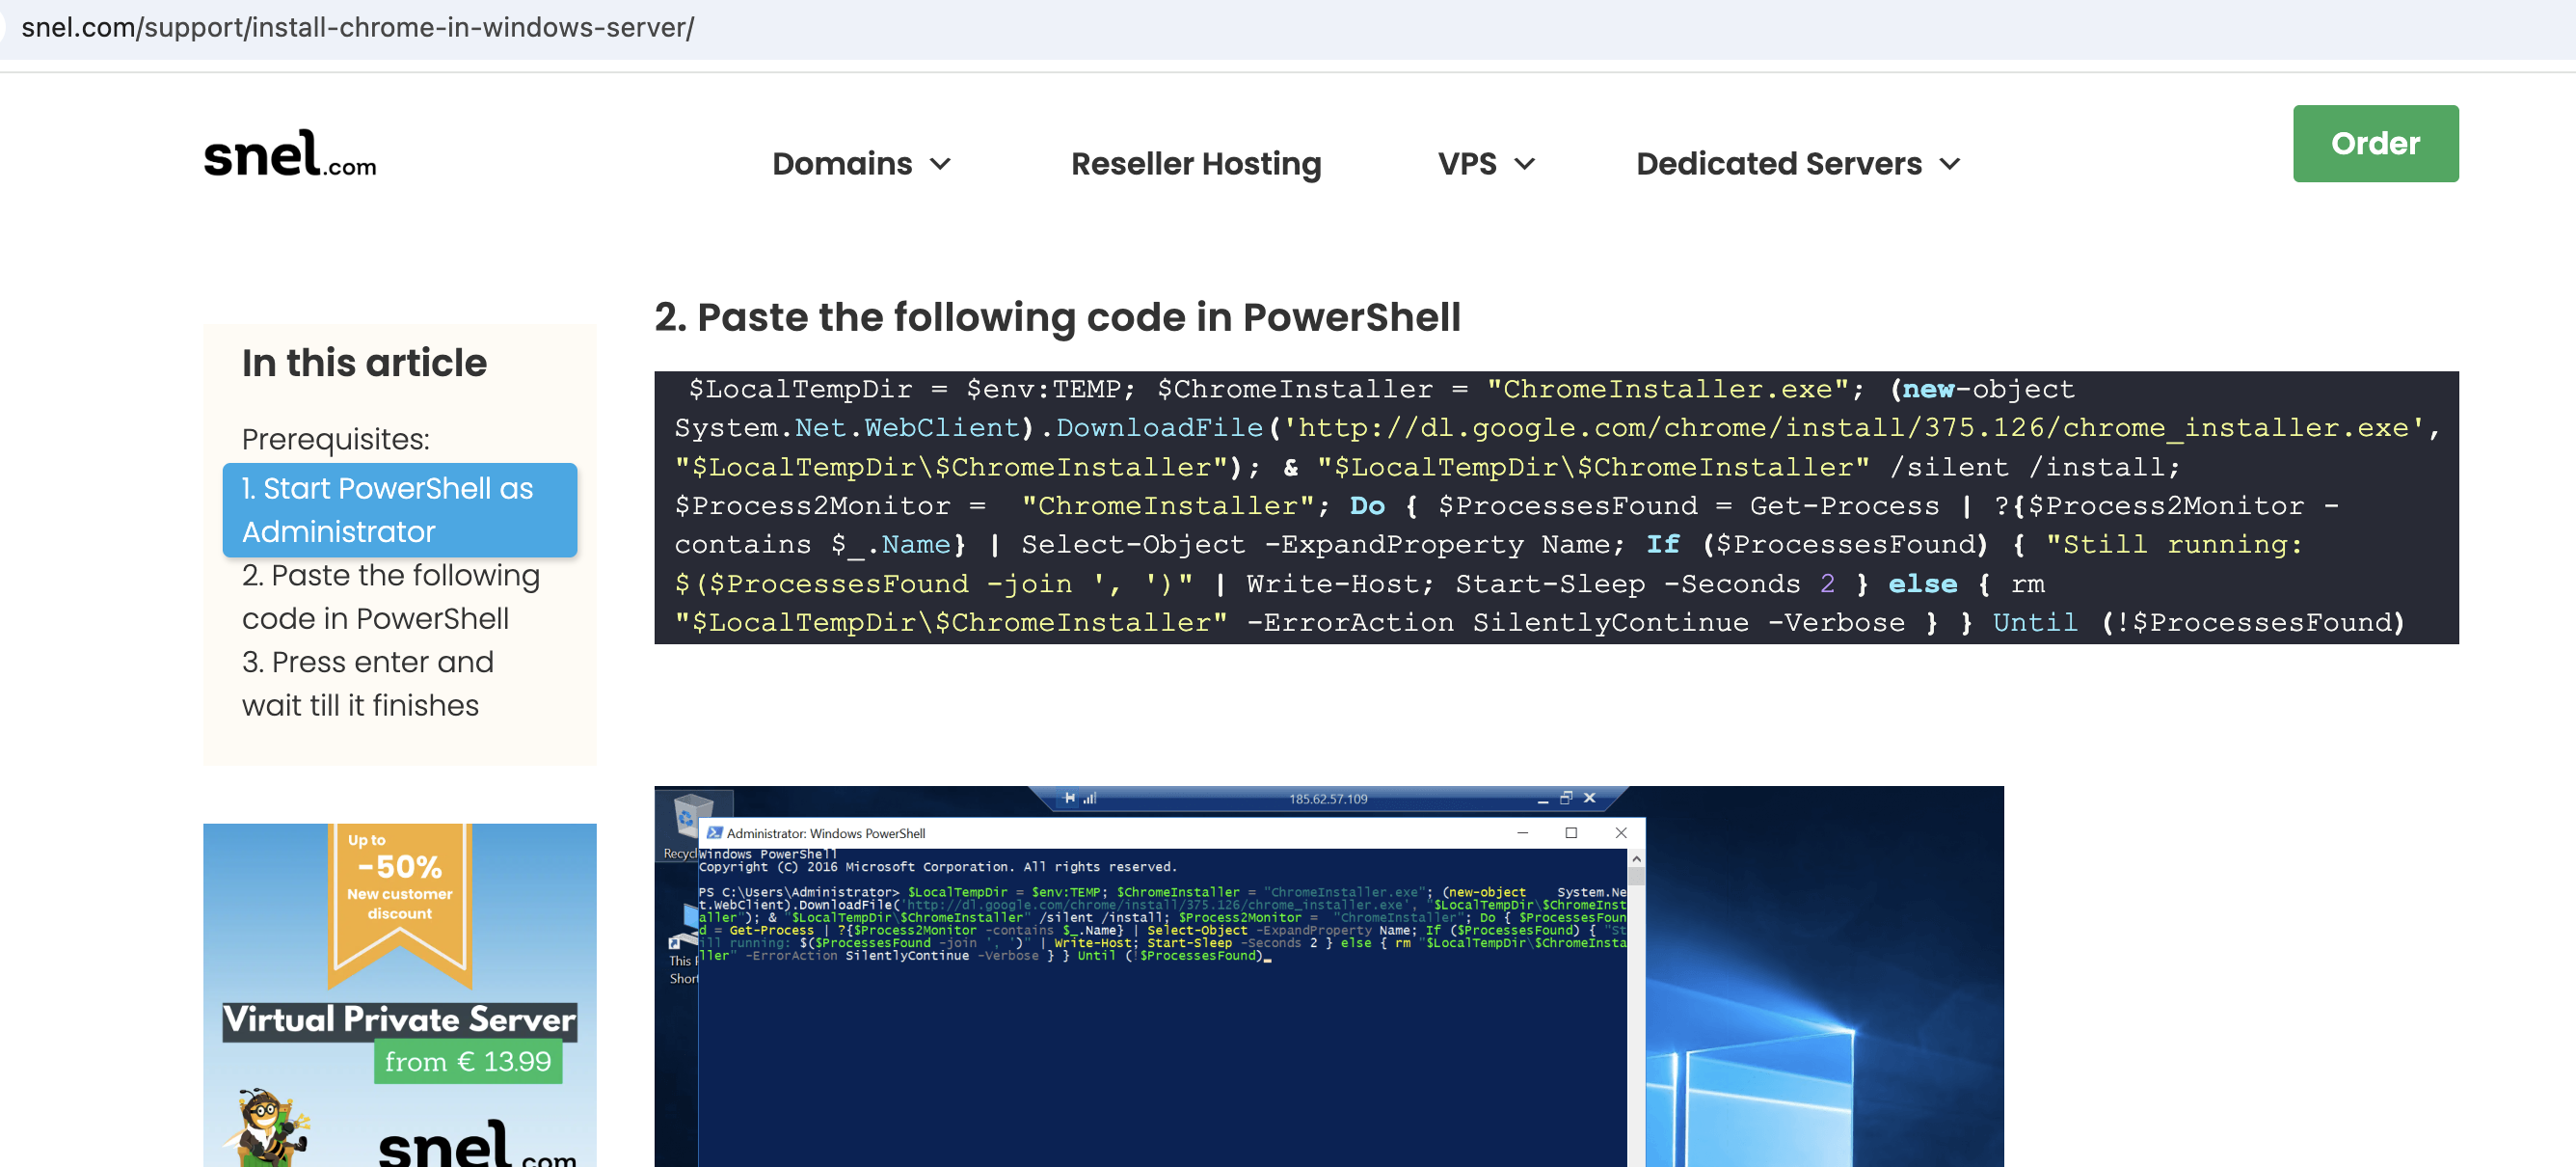The width and height of the screenshot is (2576, 1167).
Task: Click the '"ChromeInstaller.exe"' string in code
Action: point(1667,389)
